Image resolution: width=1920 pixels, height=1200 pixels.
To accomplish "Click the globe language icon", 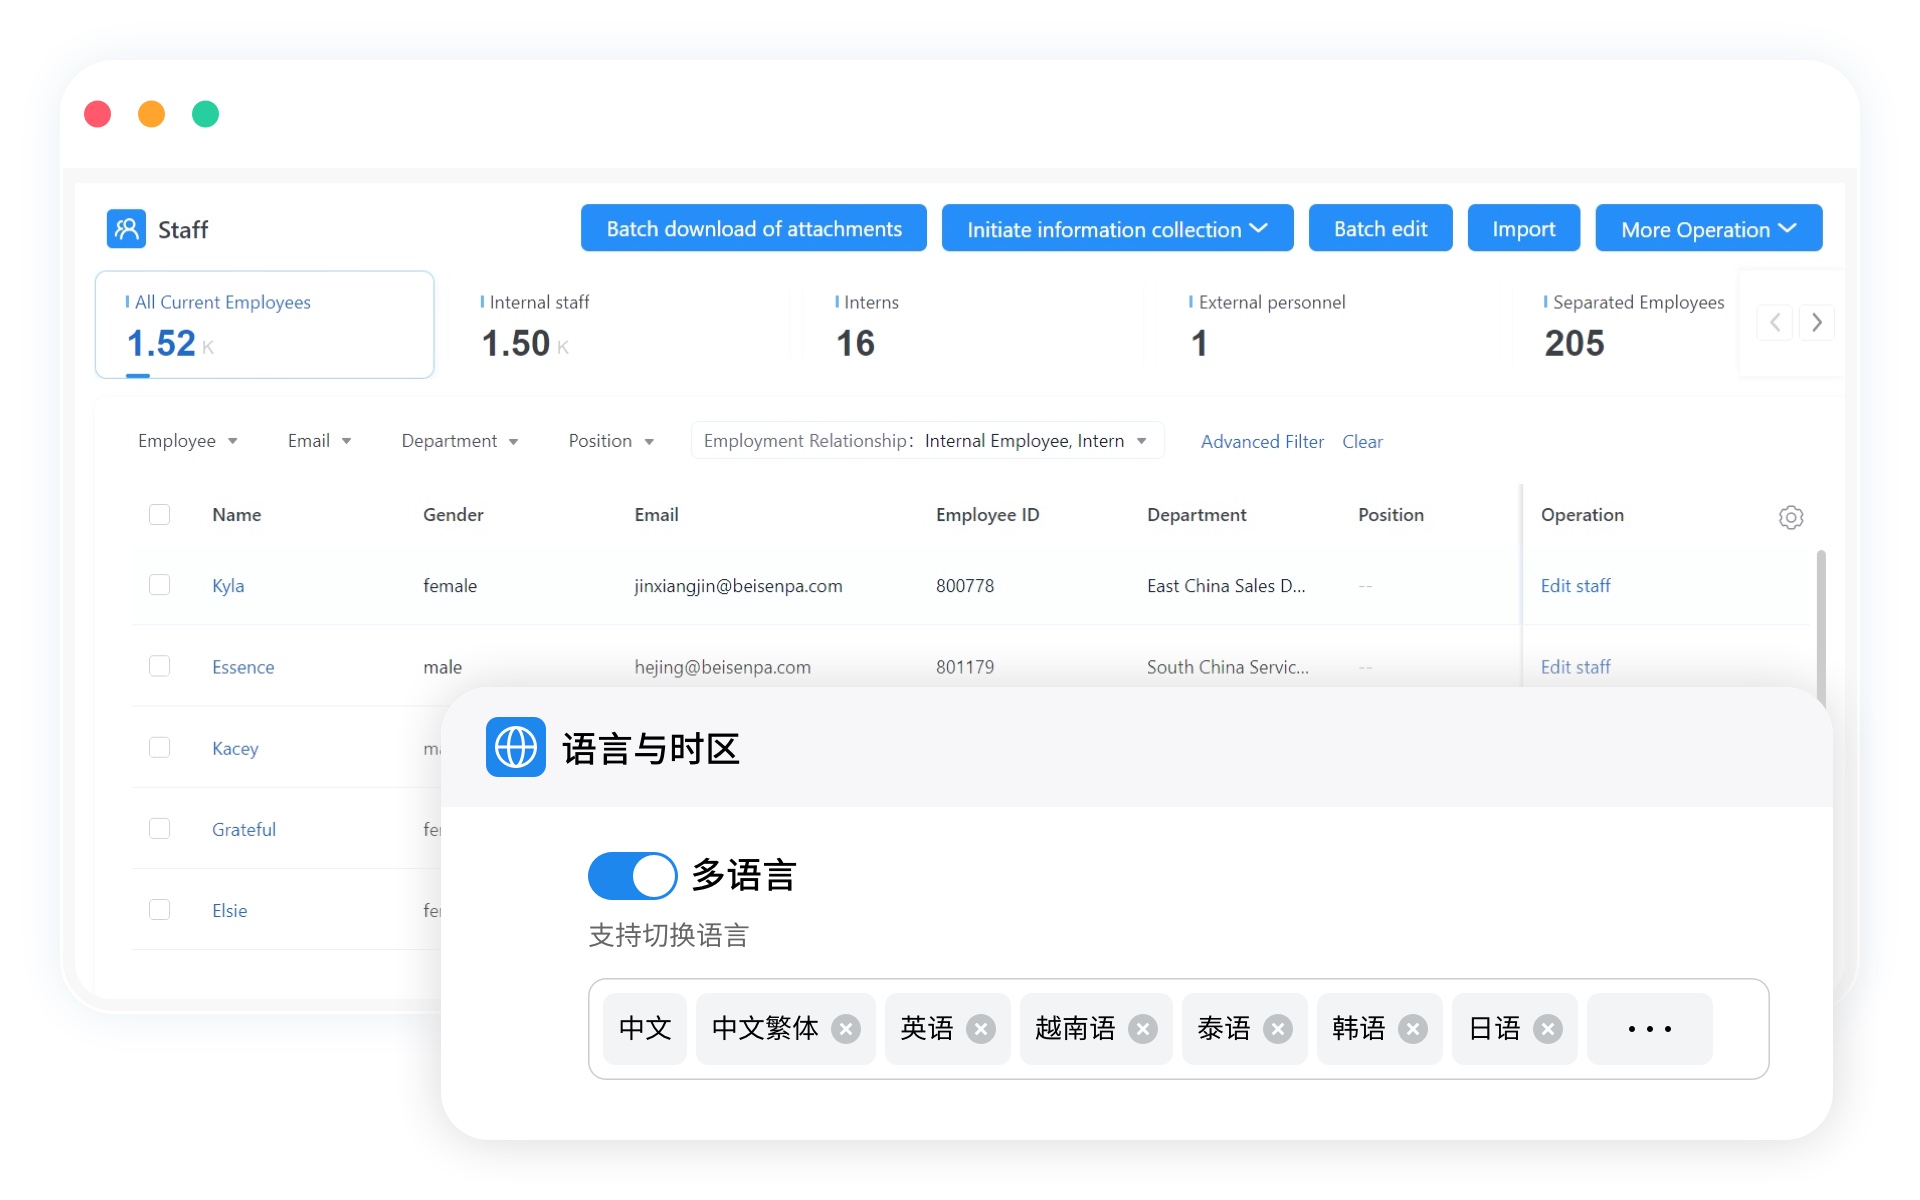I will tap(515, 747).
